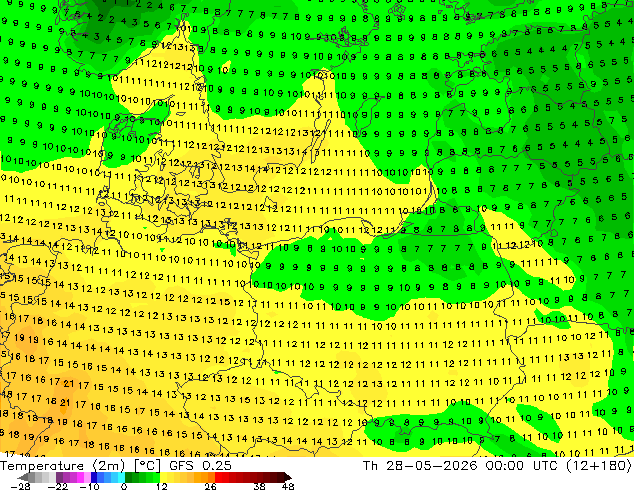Click the '48' label under the color scale
The width and height of the screenshot is (634, 490).
288,486
